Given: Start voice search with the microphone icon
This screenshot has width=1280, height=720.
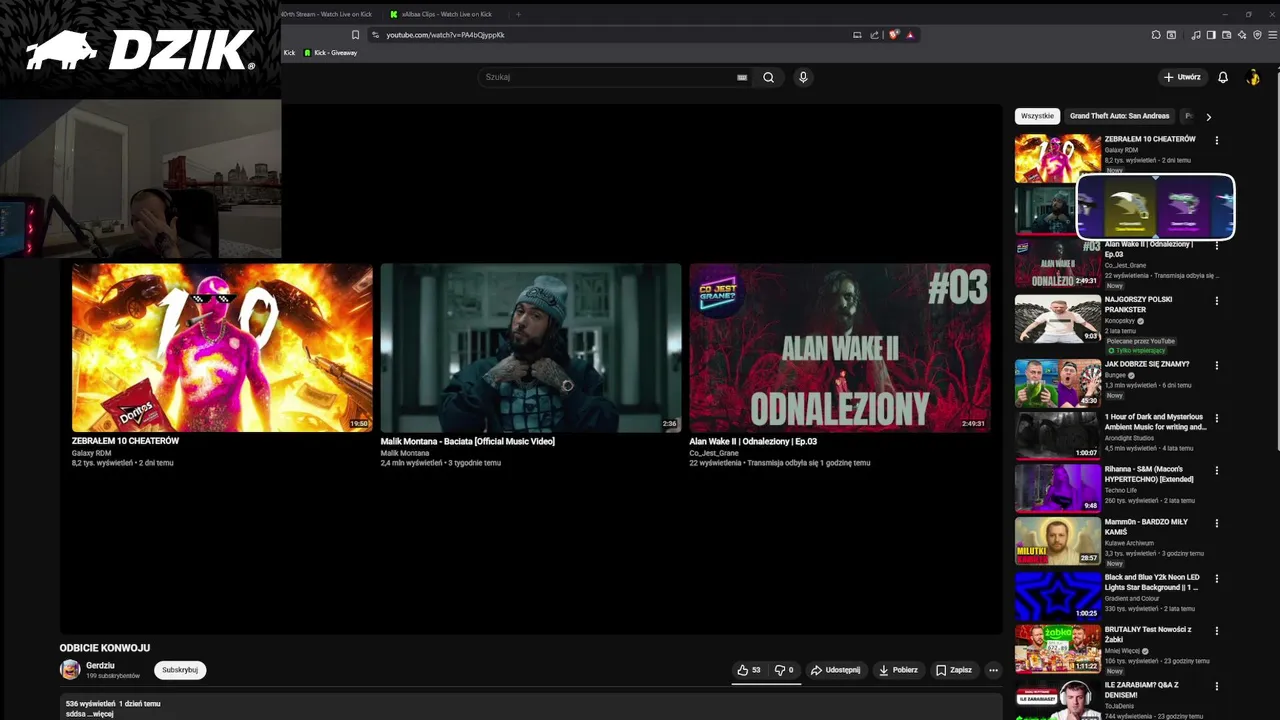Looking at the screenshot, I should 802,77.
